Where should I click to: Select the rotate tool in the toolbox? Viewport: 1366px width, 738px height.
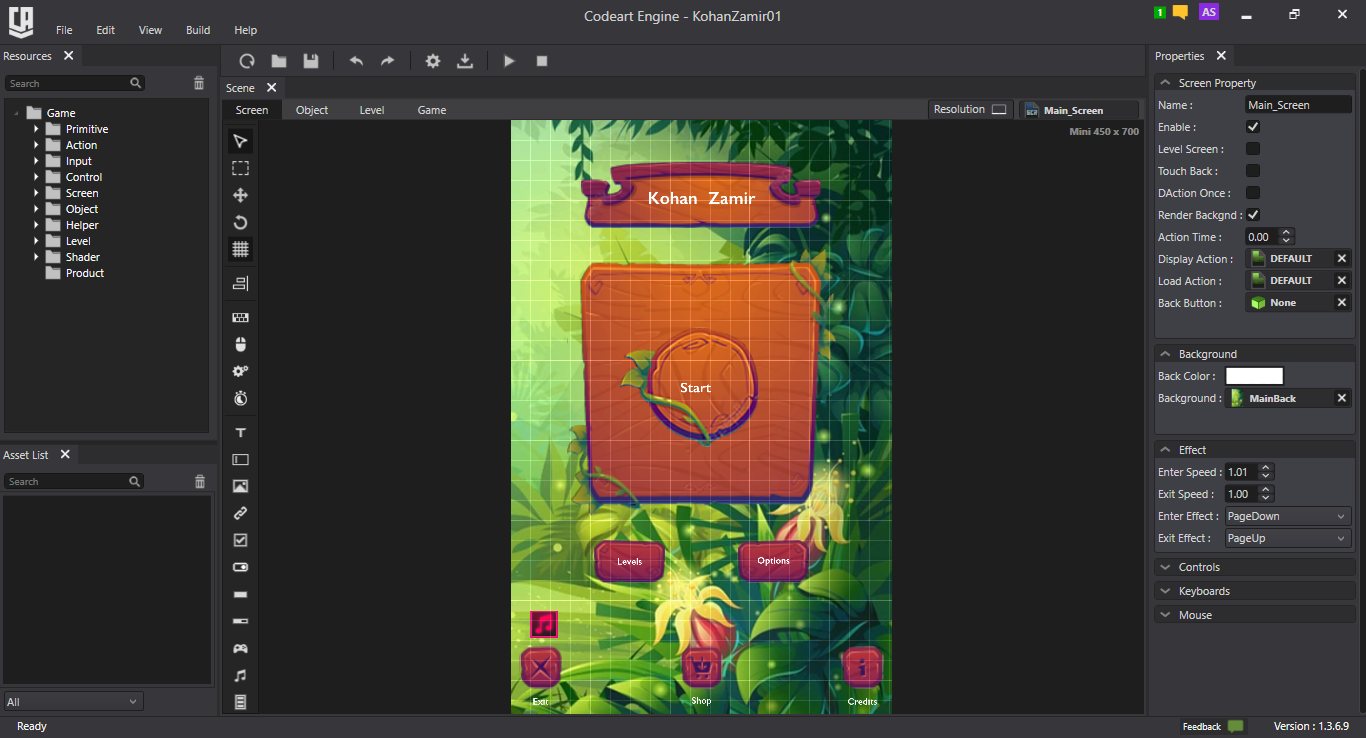pyautogui.click(x=240, y=222)
